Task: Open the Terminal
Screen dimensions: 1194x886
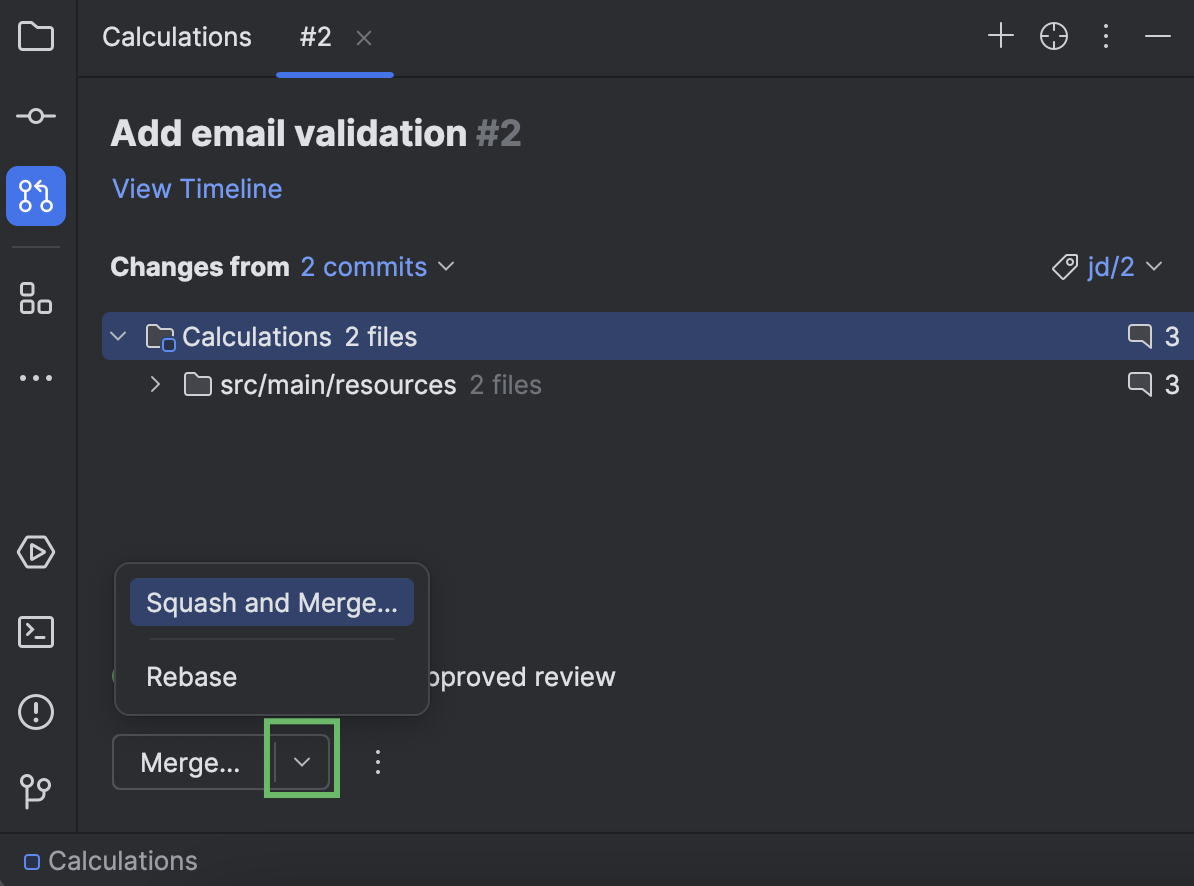Action: tap(36, 631)
